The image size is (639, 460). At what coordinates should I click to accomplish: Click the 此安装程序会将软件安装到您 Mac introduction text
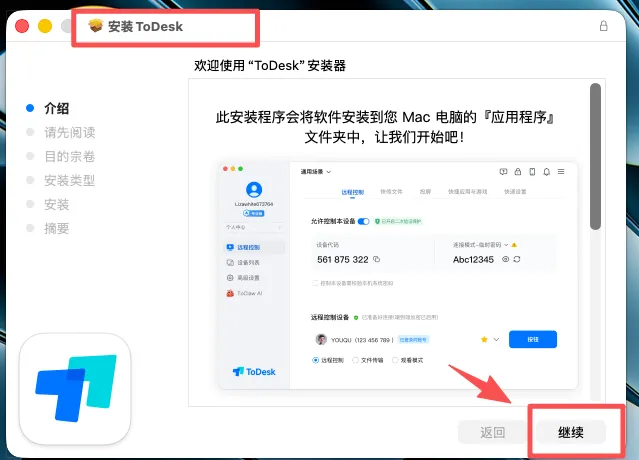(385, 127)
